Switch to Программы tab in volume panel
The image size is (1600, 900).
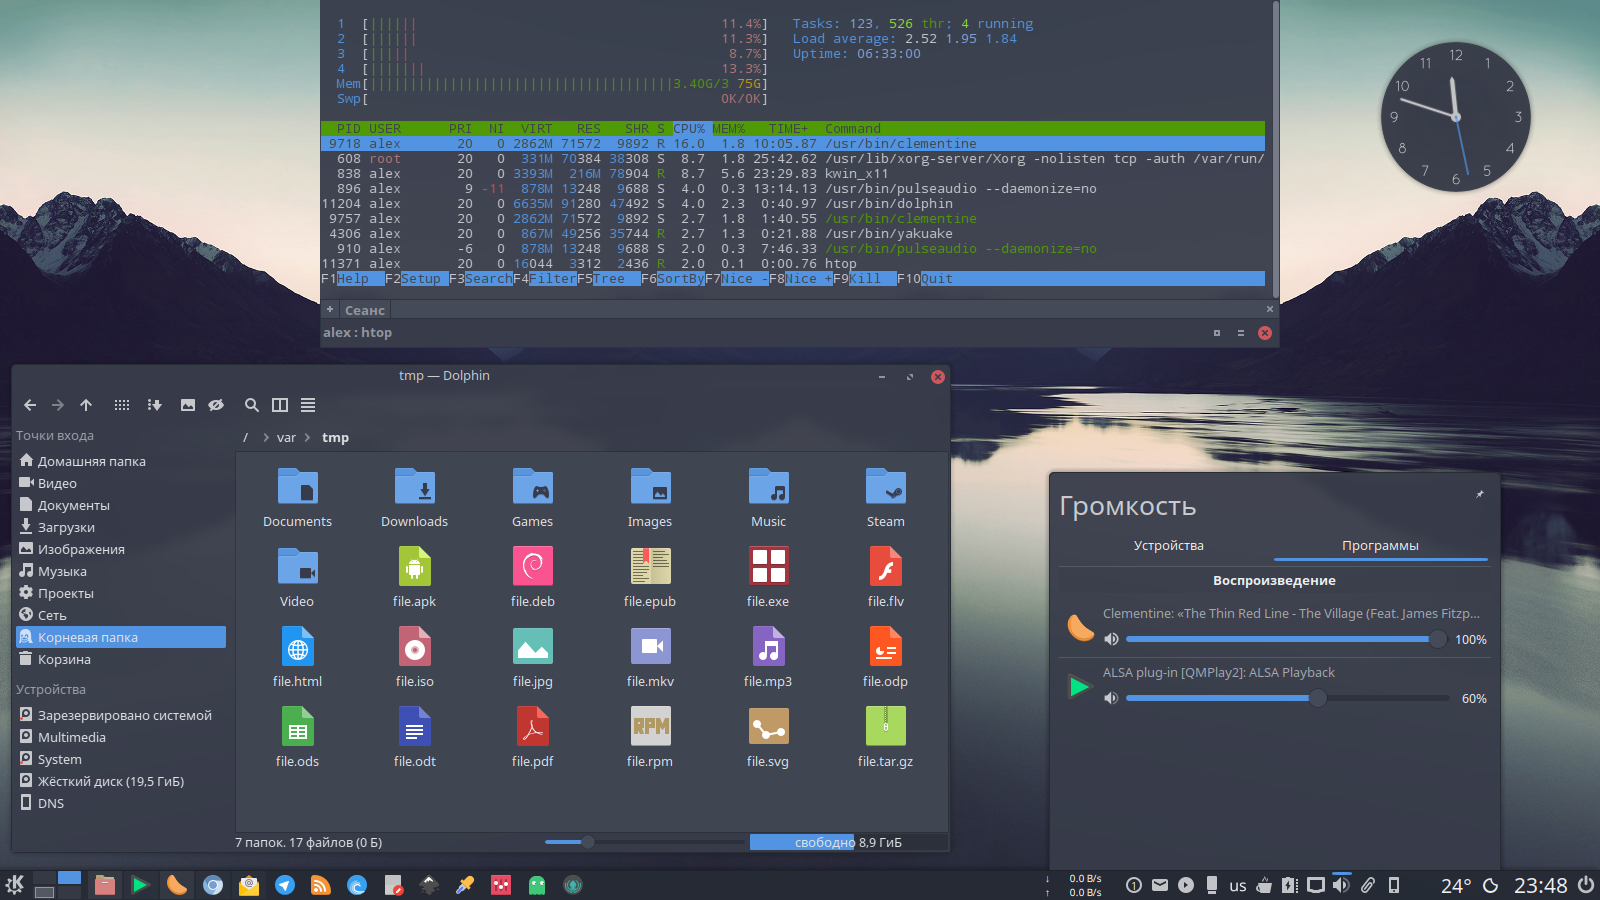tap(1380, 545)
